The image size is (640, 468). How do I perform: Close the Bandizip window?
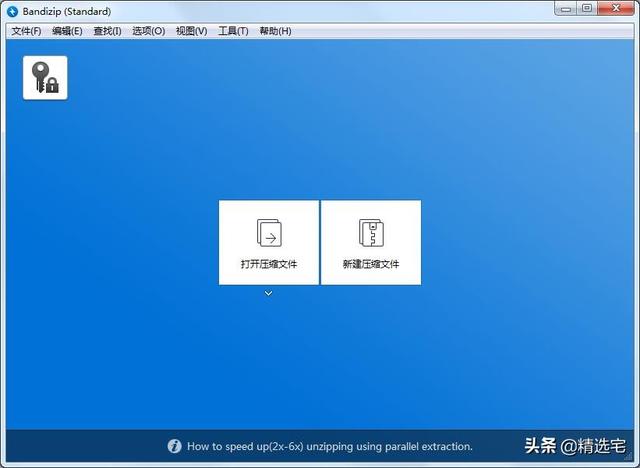(616, 9)
